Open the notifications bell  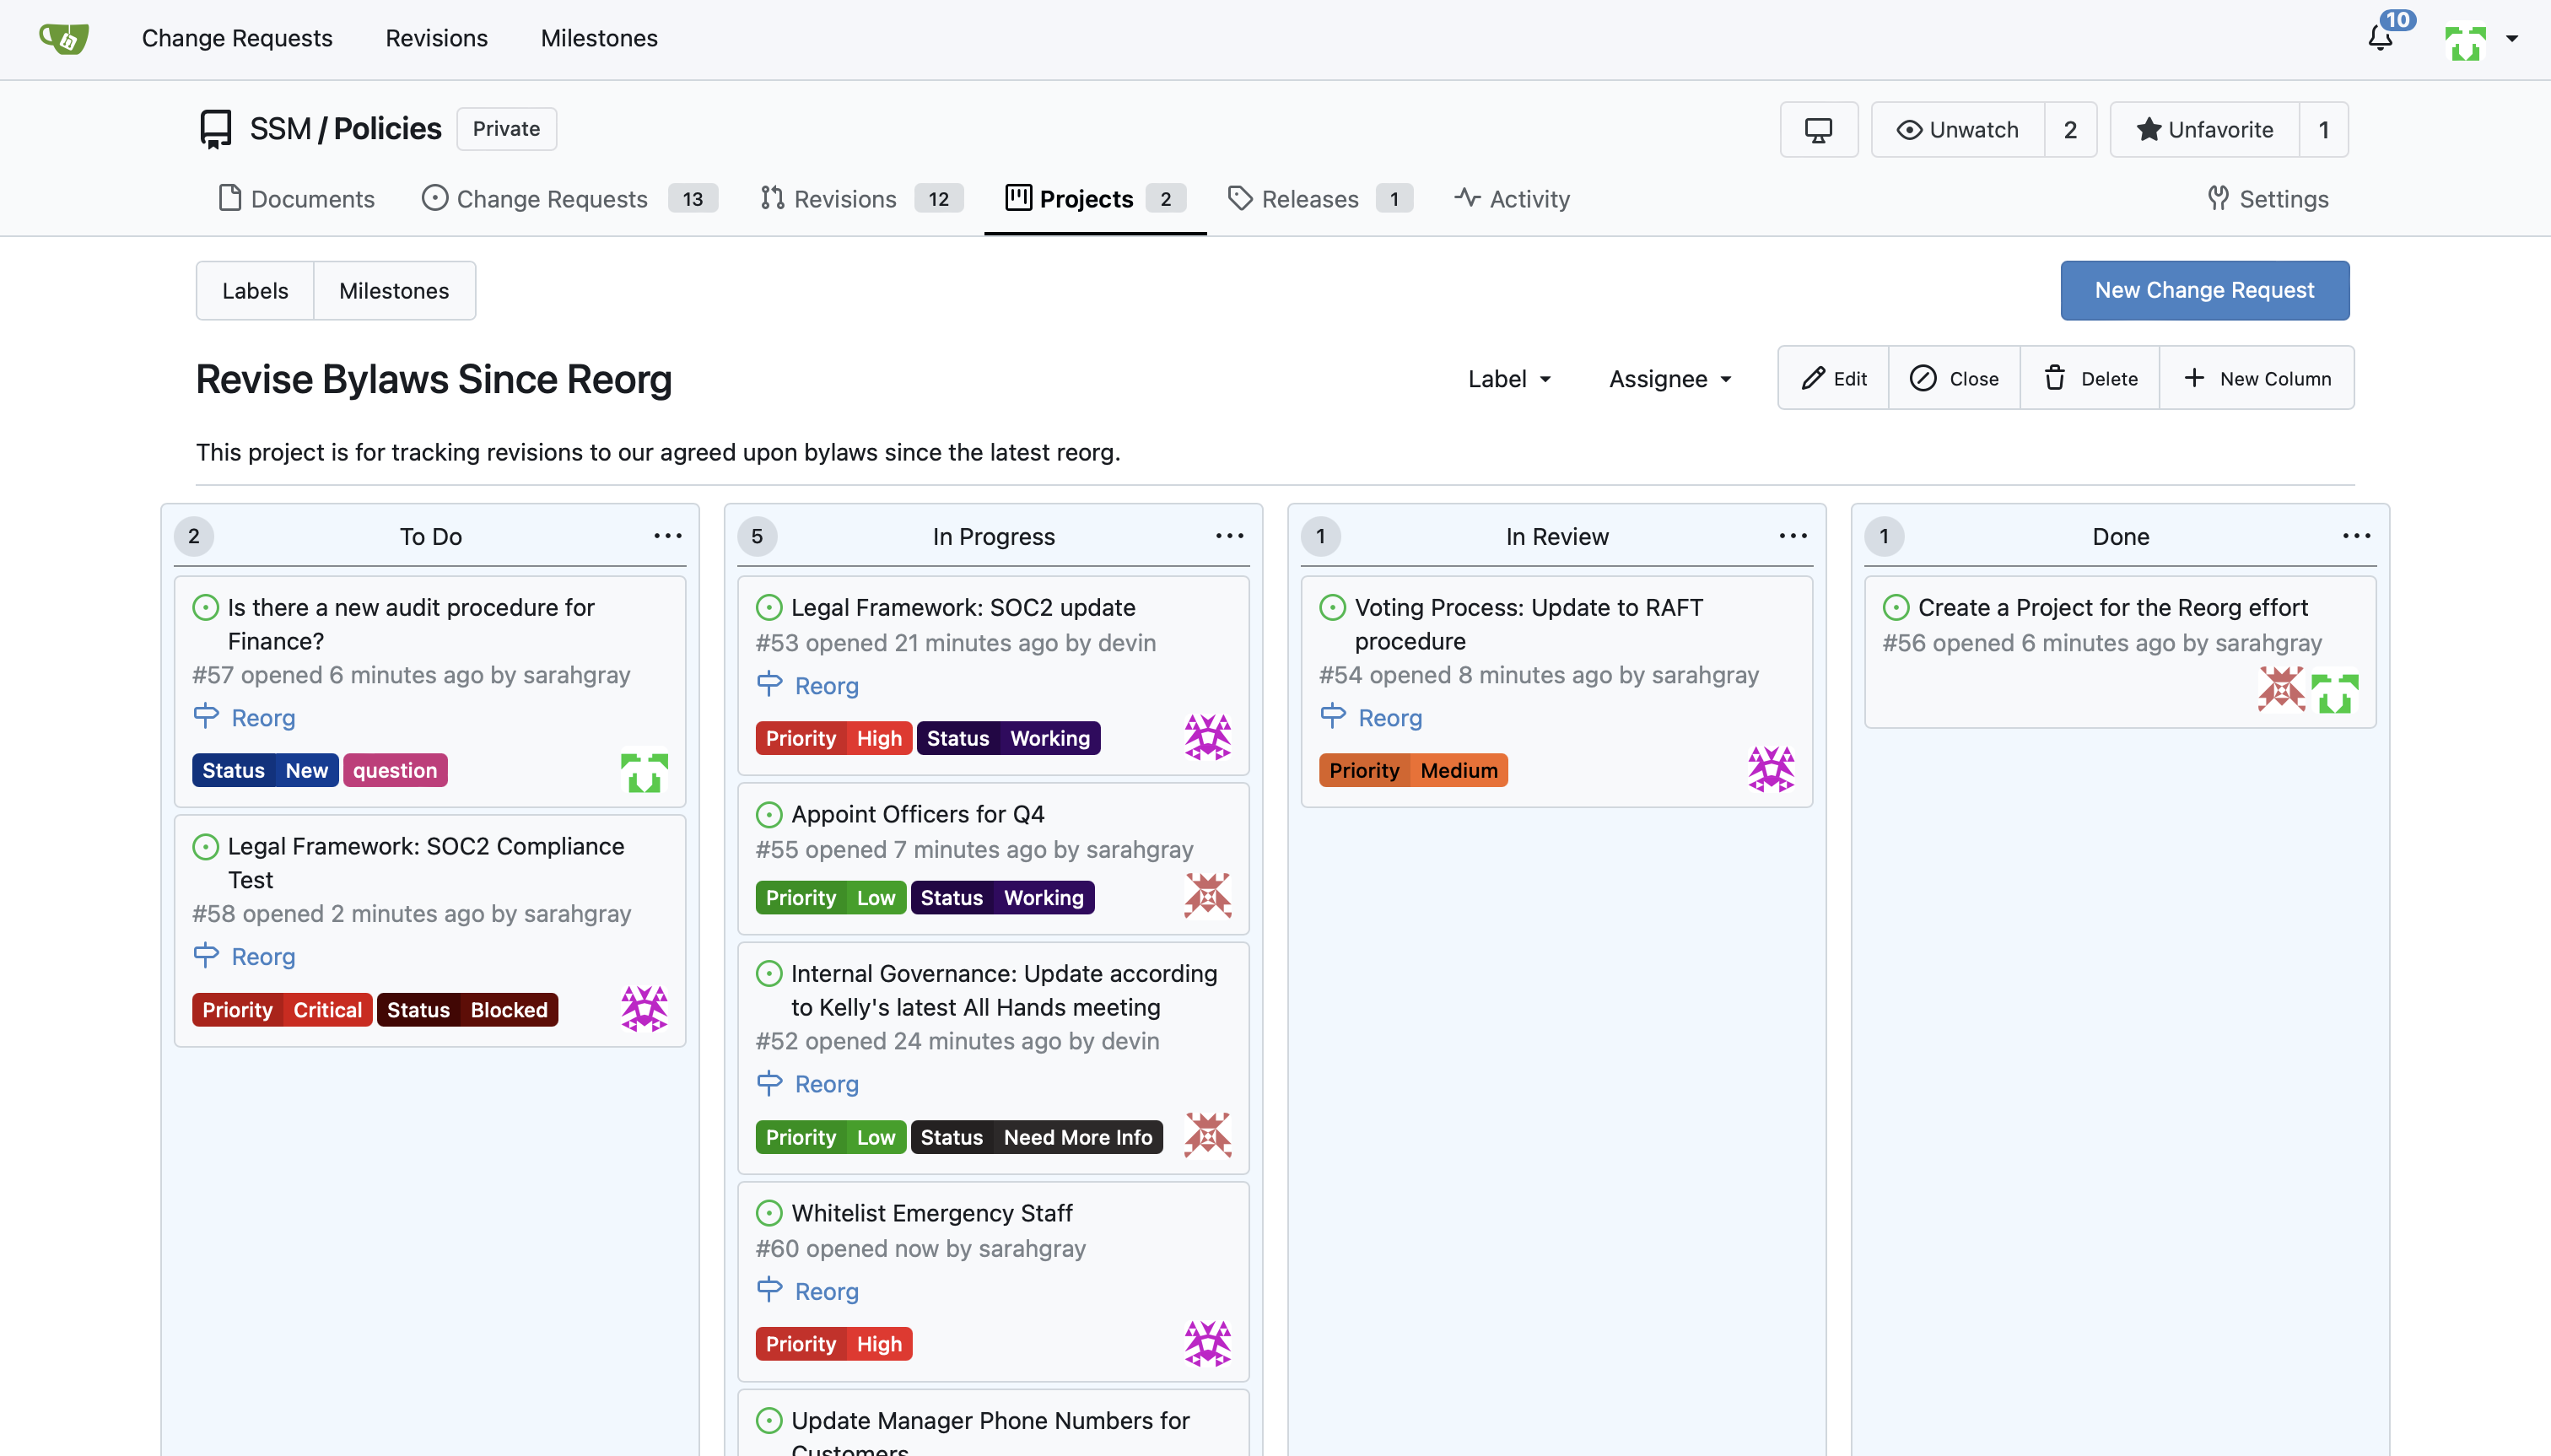coord(2380,38)
